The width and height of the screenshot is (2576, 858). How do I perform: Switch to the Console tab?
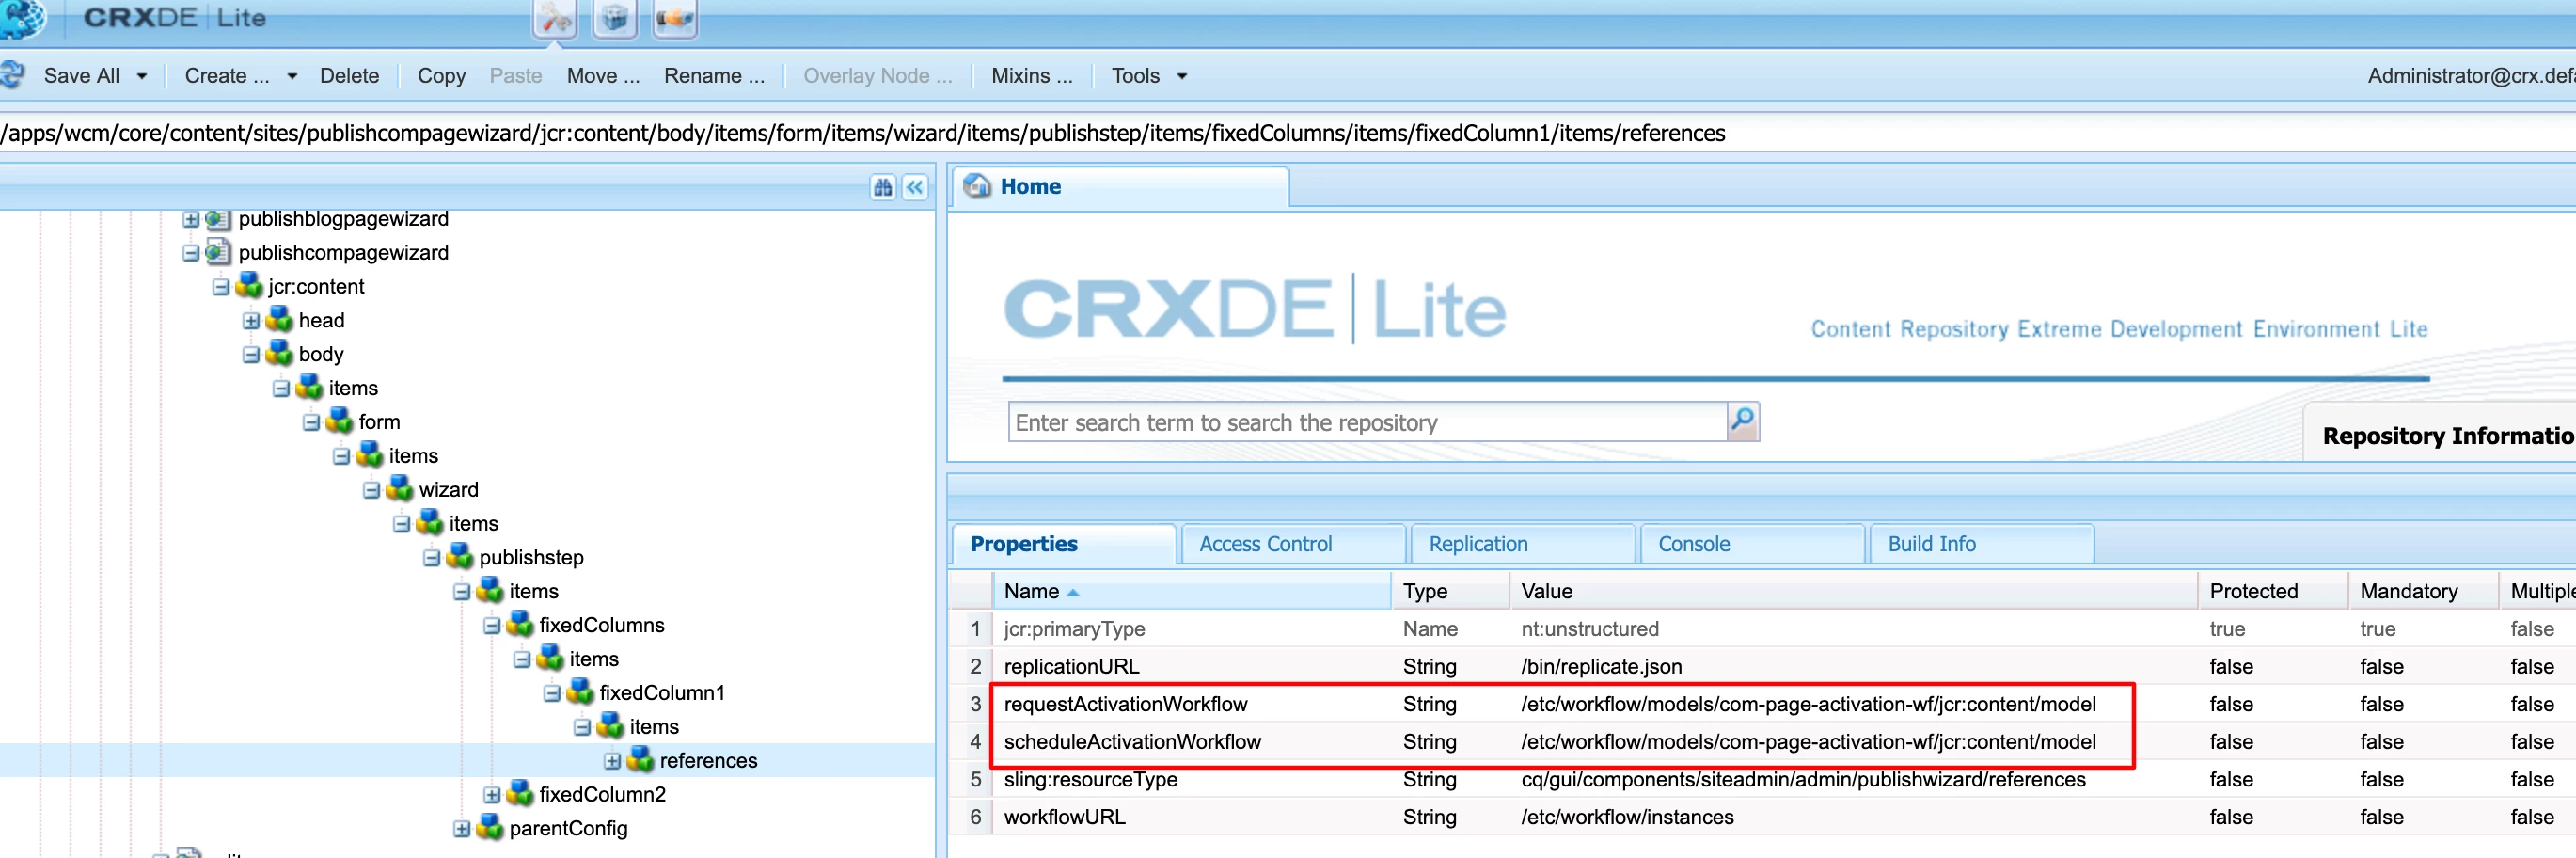click(1752, 544)
